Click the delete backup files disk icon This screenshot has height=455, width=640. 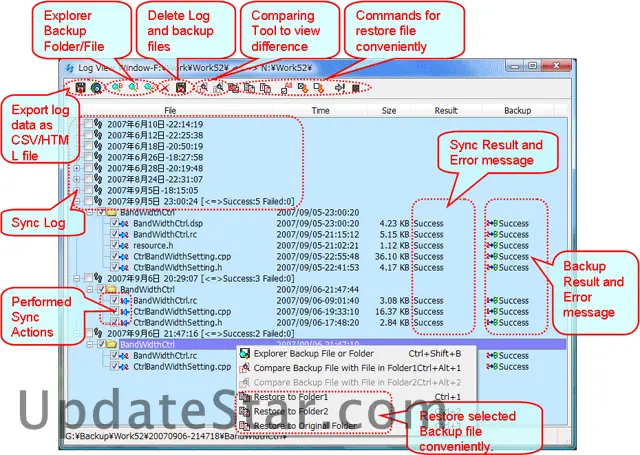point(181,88)
